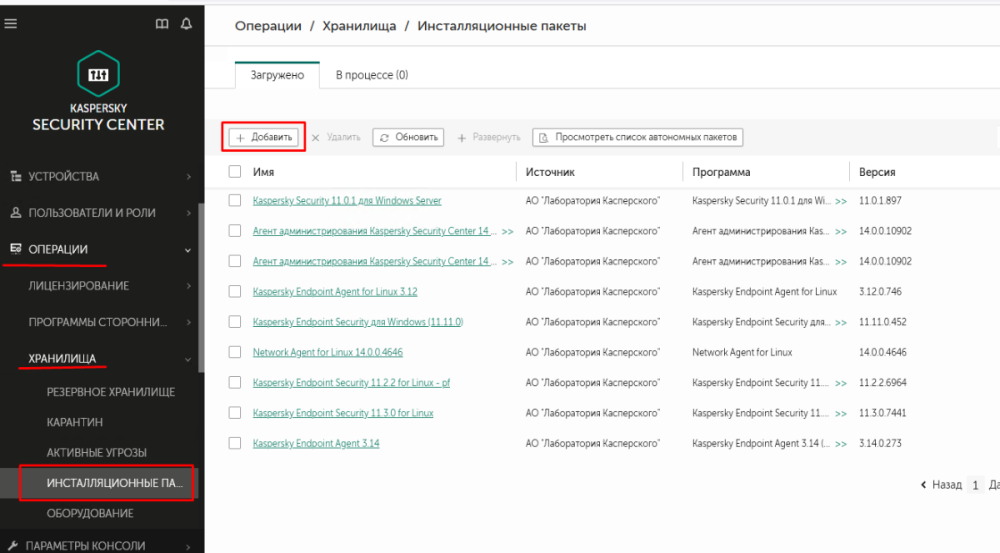Image resolution: width=1000 pixels, height=553 pixels.
Task: Expand the Устройства menu chevron
Action: [x=189, y=177]
